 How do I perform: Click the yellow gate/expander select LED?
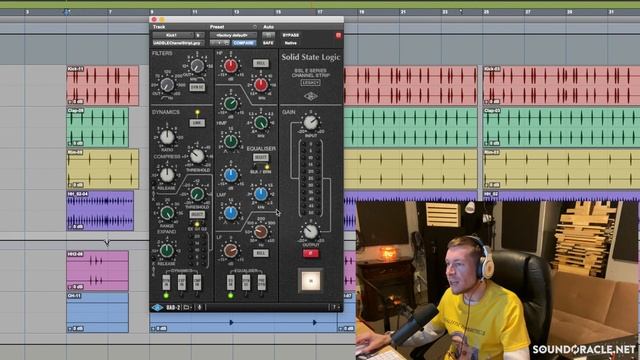[x=197, y=224]
